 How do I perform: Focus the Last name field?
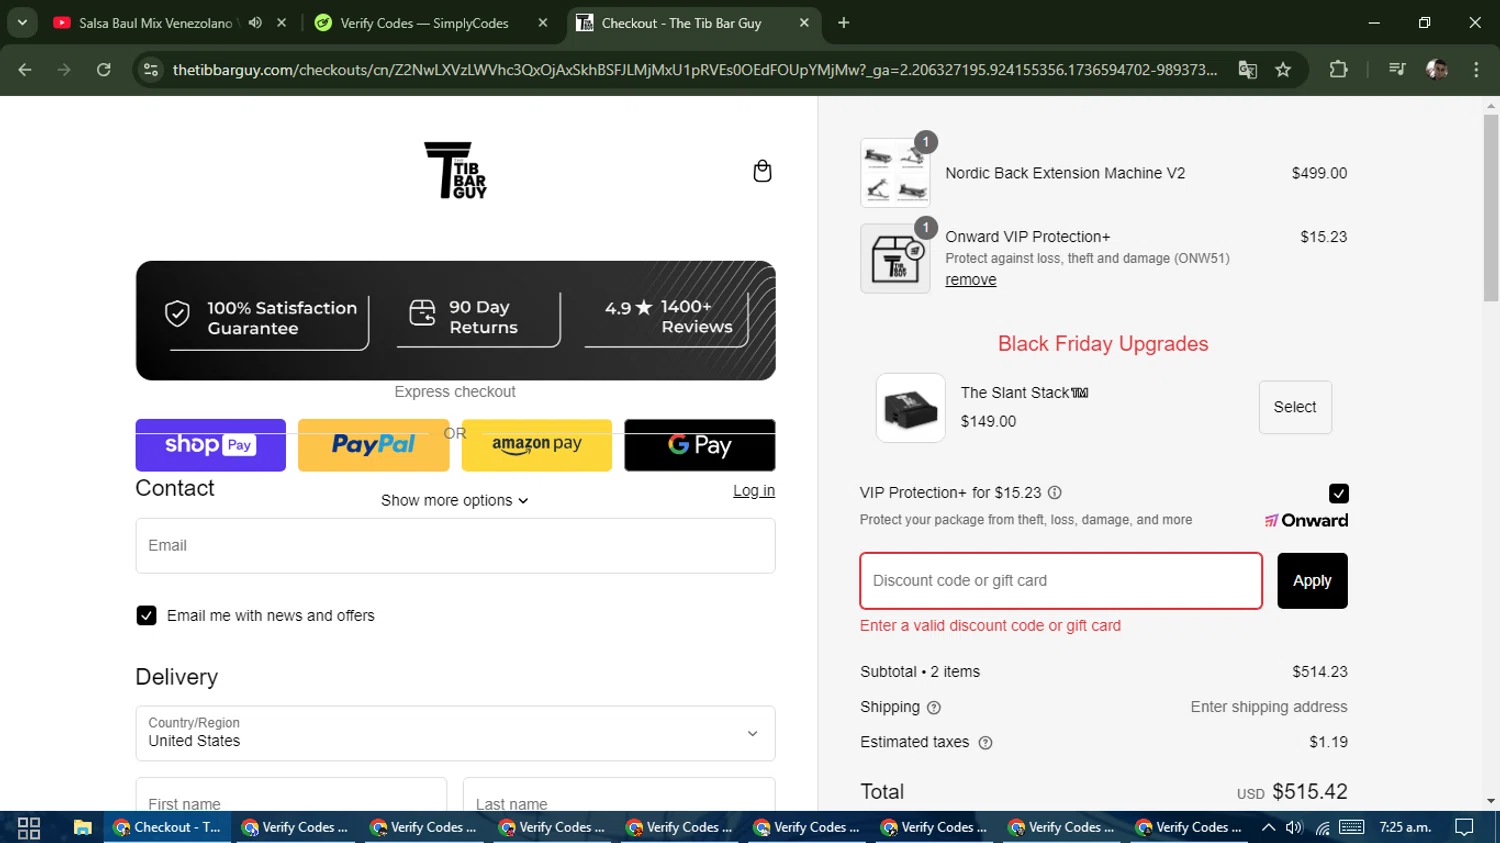coord(619,795)
